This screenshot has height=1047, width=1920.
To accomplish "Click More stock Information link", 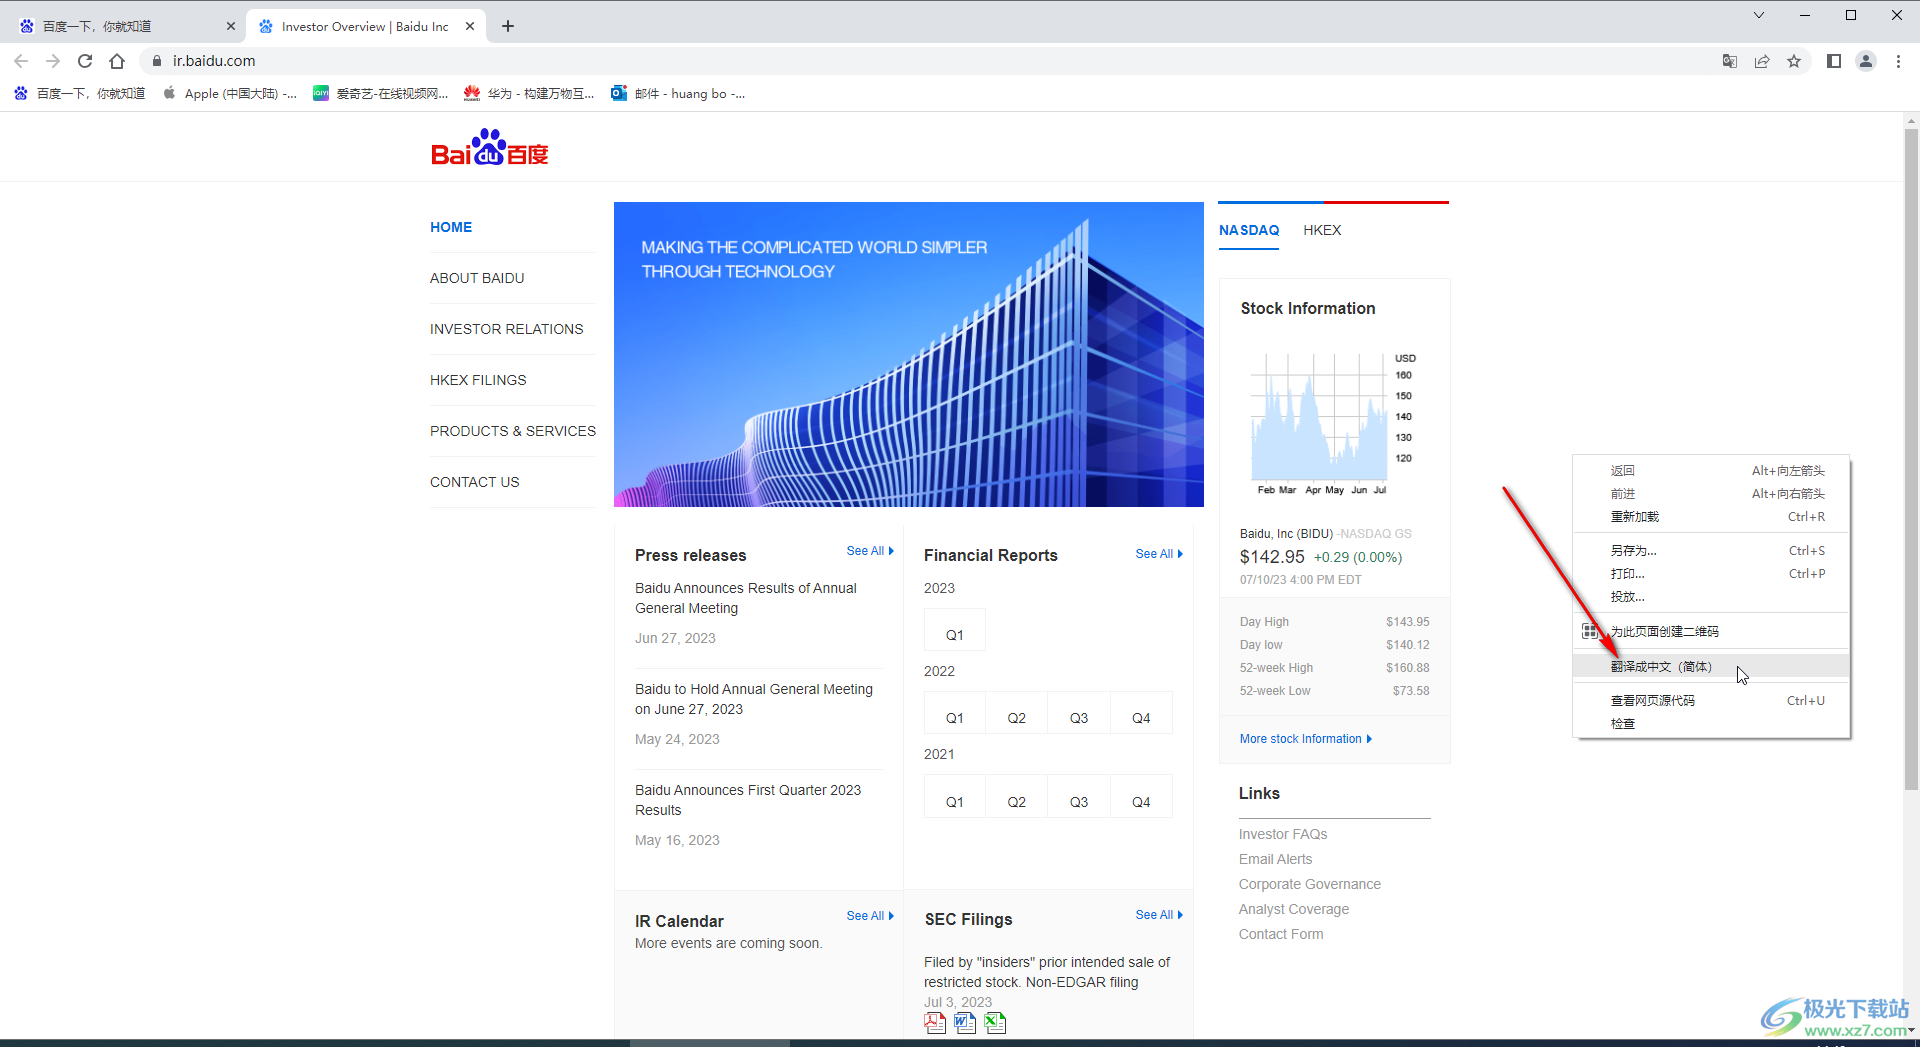I will (x=1306, y=738).
